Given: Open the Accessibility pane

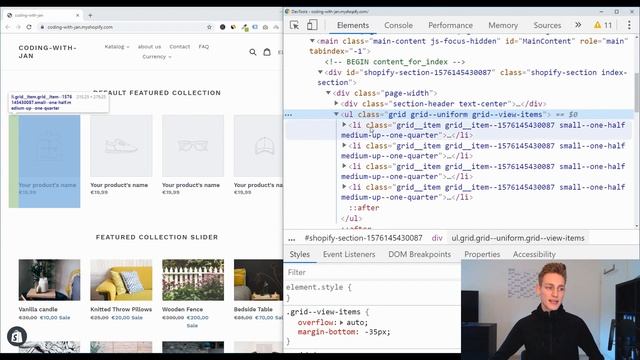Looking at the screenshot, I should pos(534,254).
